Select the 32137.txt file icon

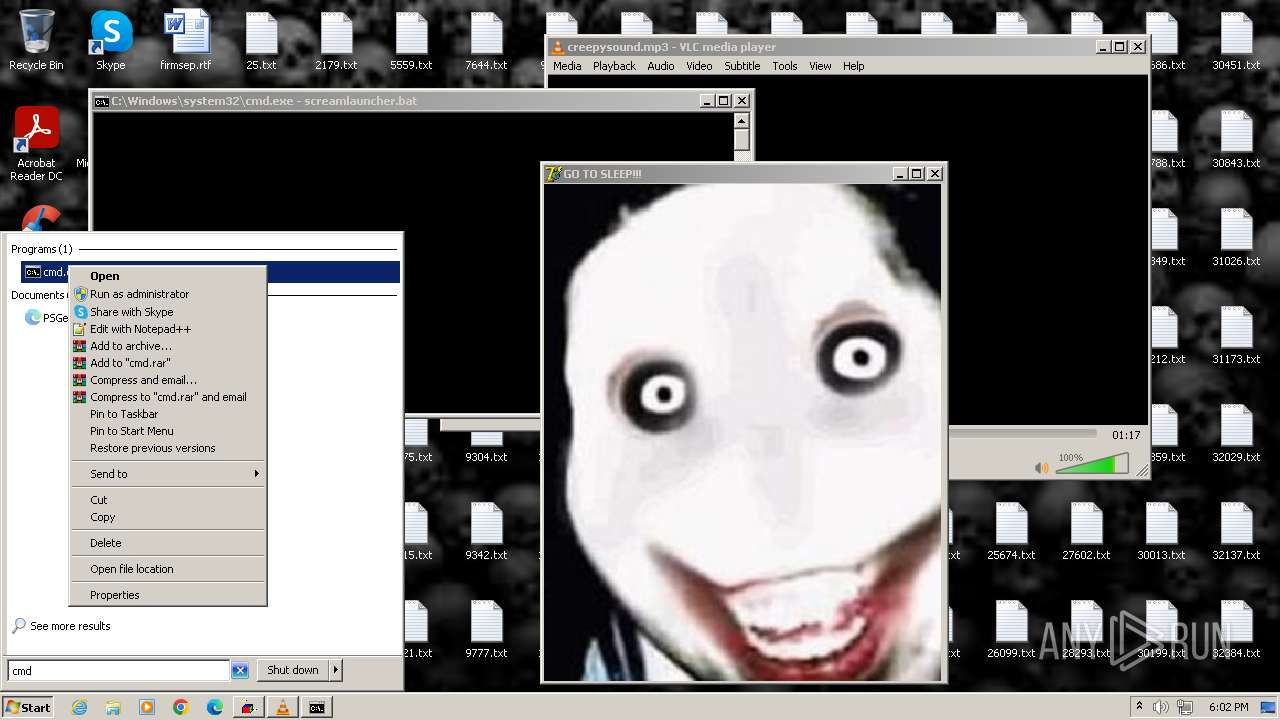coord(1236,531)
